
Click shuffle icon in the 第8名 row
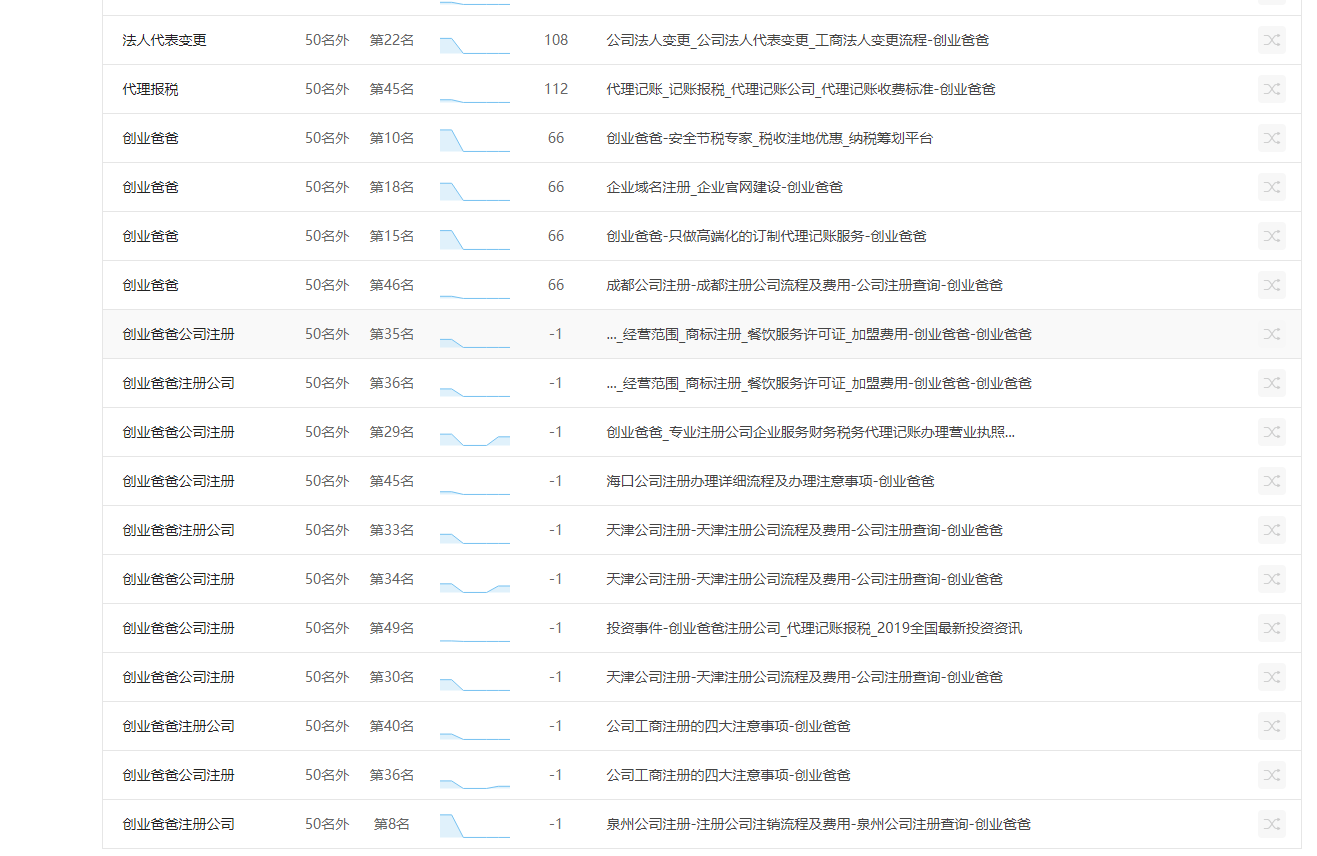click(x=1271, y=824)
